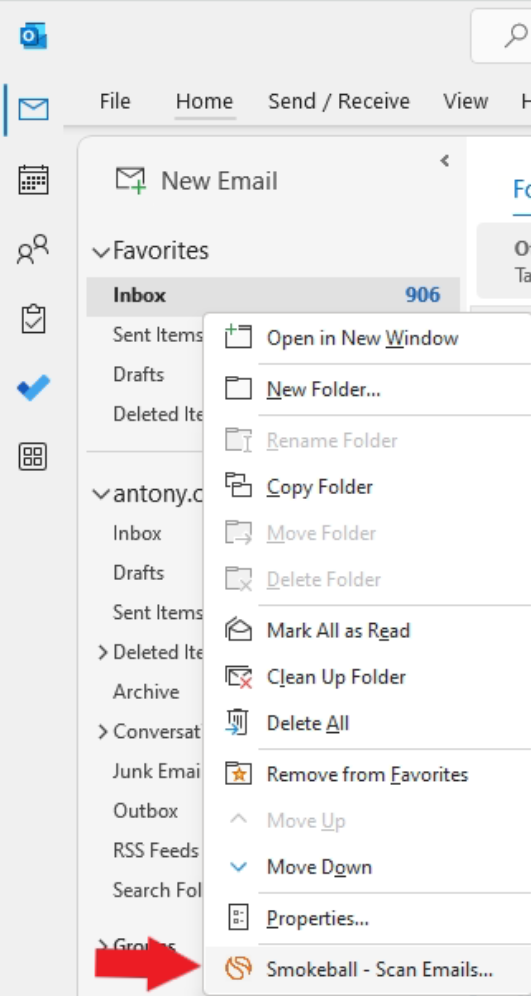Viewport: 531px width, 996px height.
Task: Expand the Deleted Items subfolder arrow
Action: click(x=103, y=652)
